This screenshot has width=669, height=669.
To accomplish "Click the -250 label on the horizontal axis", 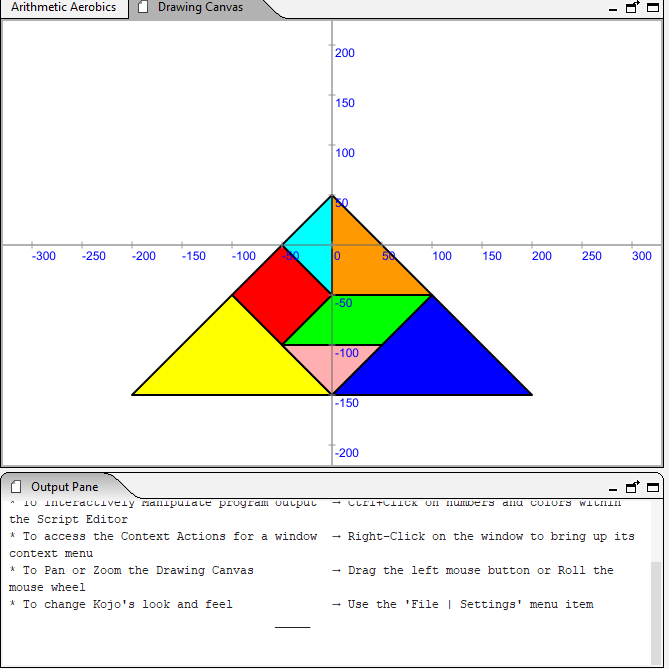I will click(93, 256).
